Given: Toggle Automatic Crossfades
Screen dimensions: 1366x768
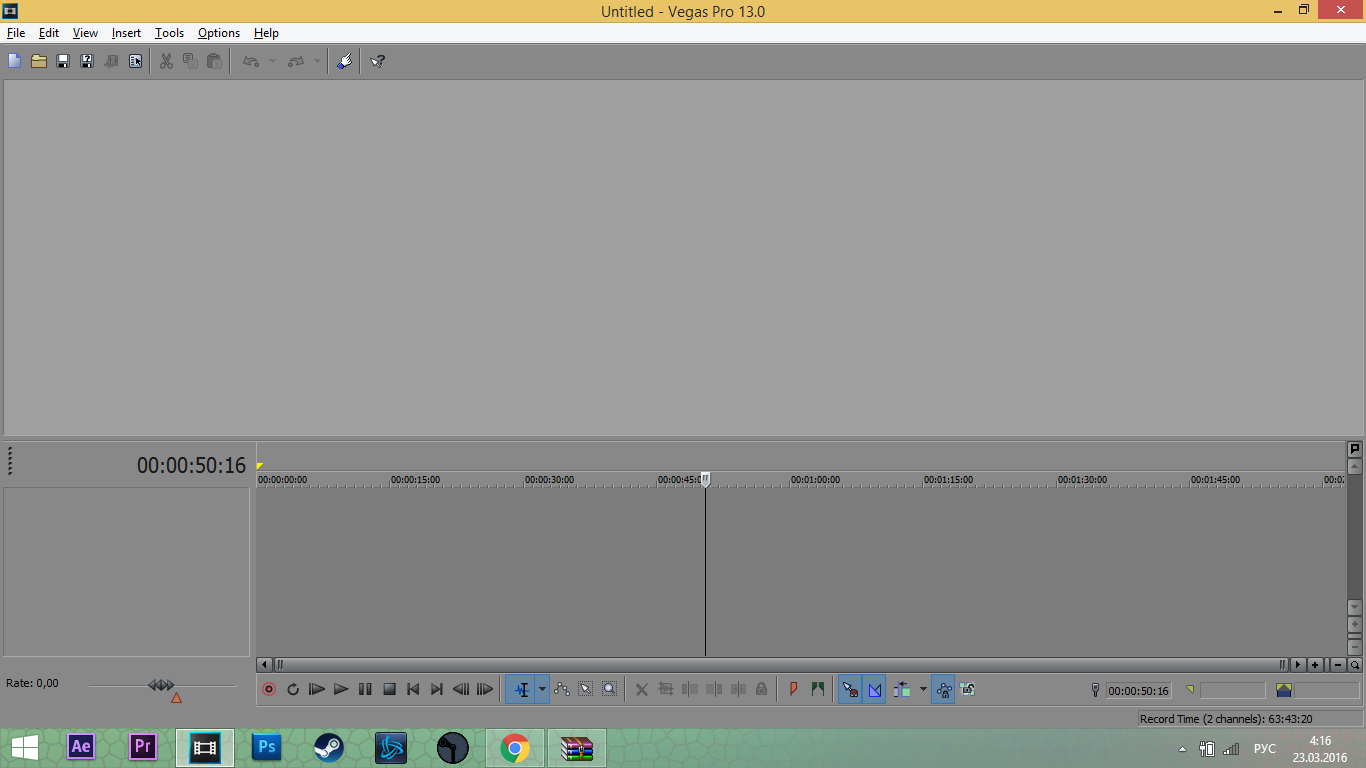Looking at the screenshot, I should 875,689.
